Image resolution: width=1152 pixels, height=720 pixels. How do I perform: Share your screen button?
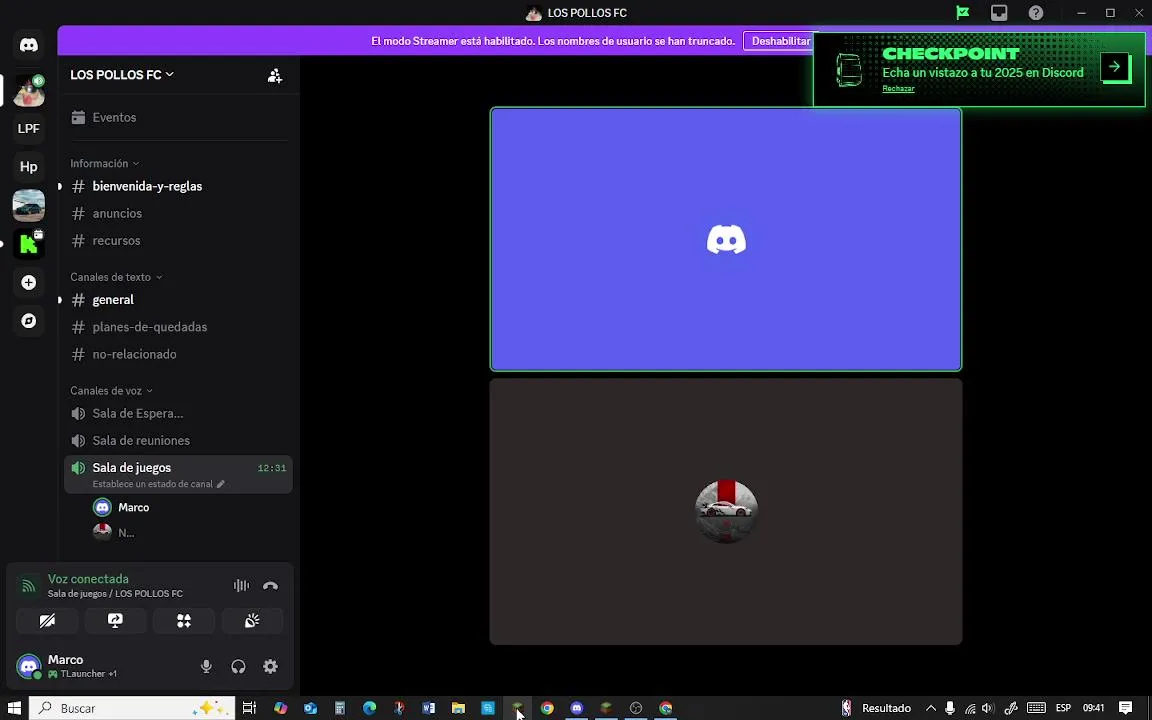click(x=115, y=621)
